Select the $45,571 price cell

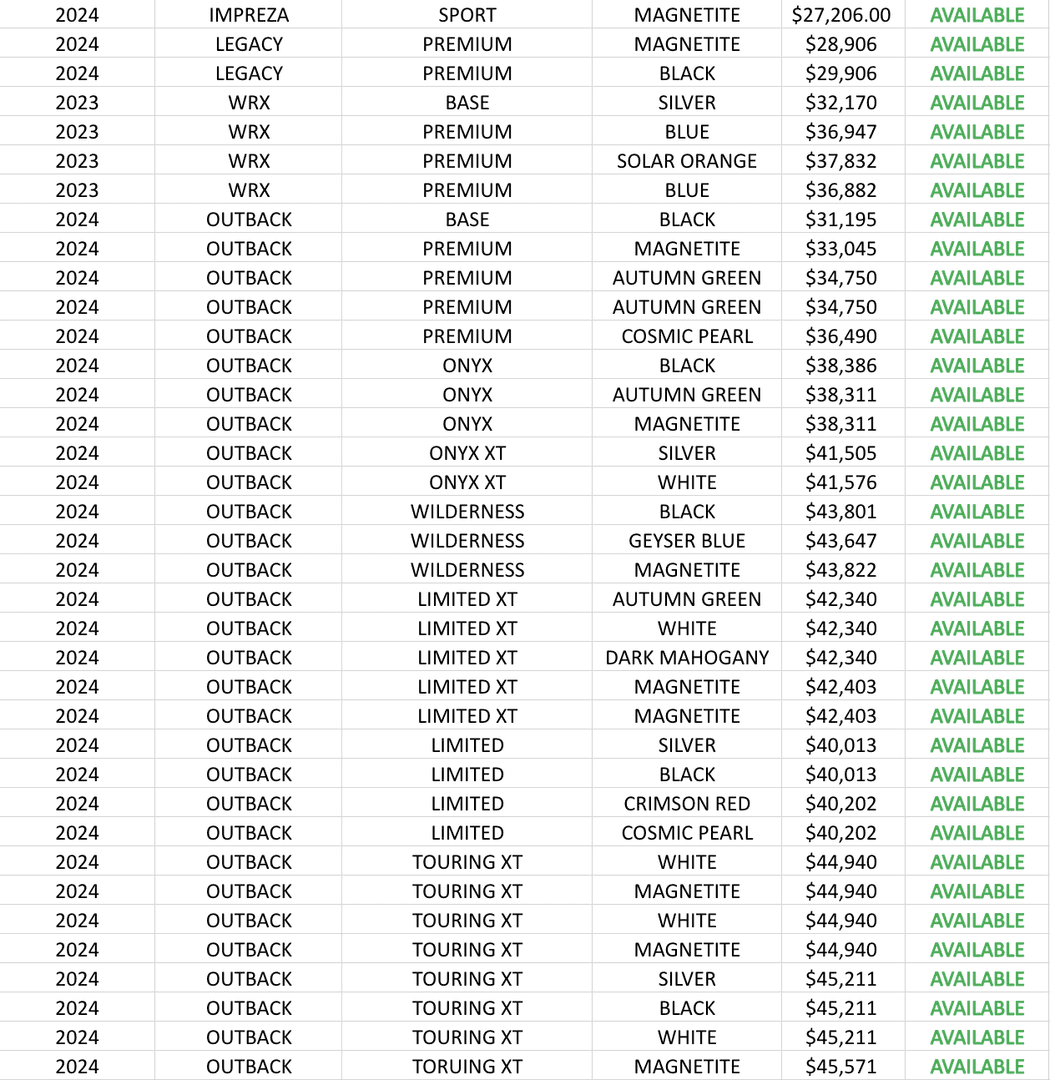(841, 1067)
